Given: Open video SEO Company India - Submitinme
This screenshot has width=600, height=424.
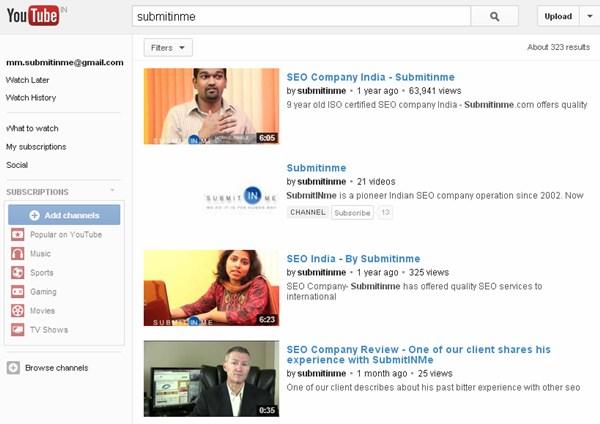Looking at the screenshot, I should coord(370,77).
